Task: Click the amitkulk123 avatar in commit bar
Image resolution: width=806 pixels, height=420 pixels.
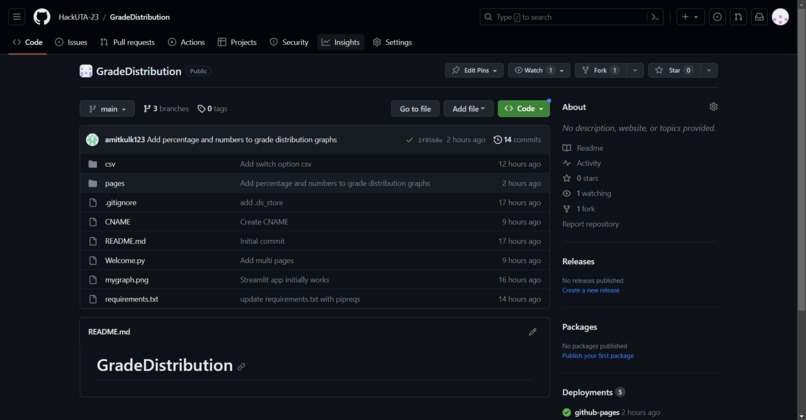Action: [93, 140]
